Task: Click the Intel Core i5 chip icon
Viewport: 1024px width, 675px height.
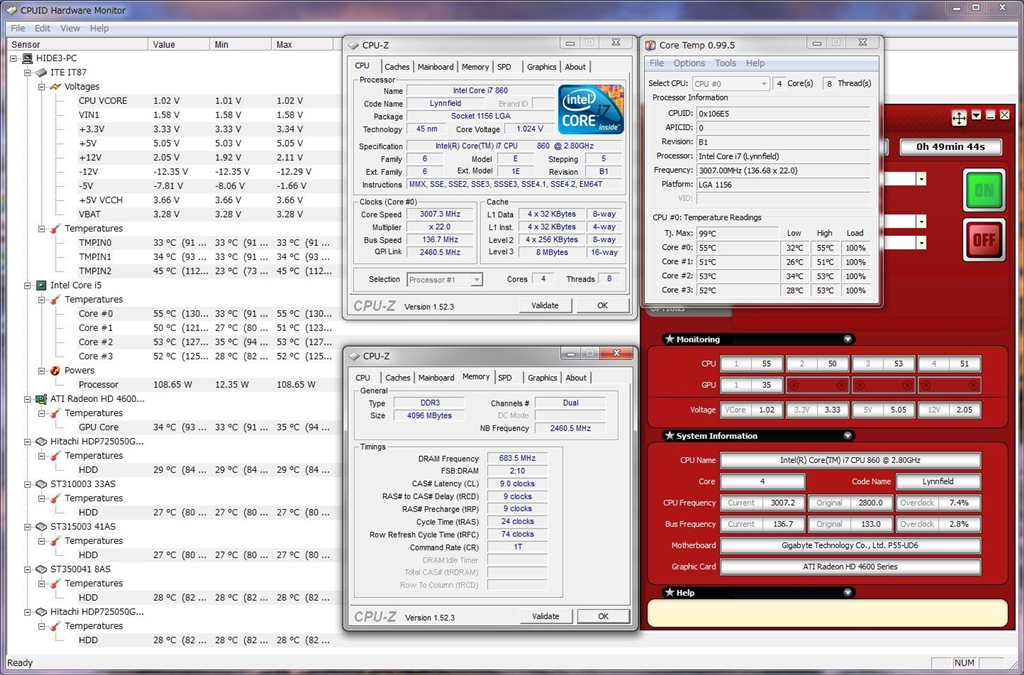Action: pos(41,285)
